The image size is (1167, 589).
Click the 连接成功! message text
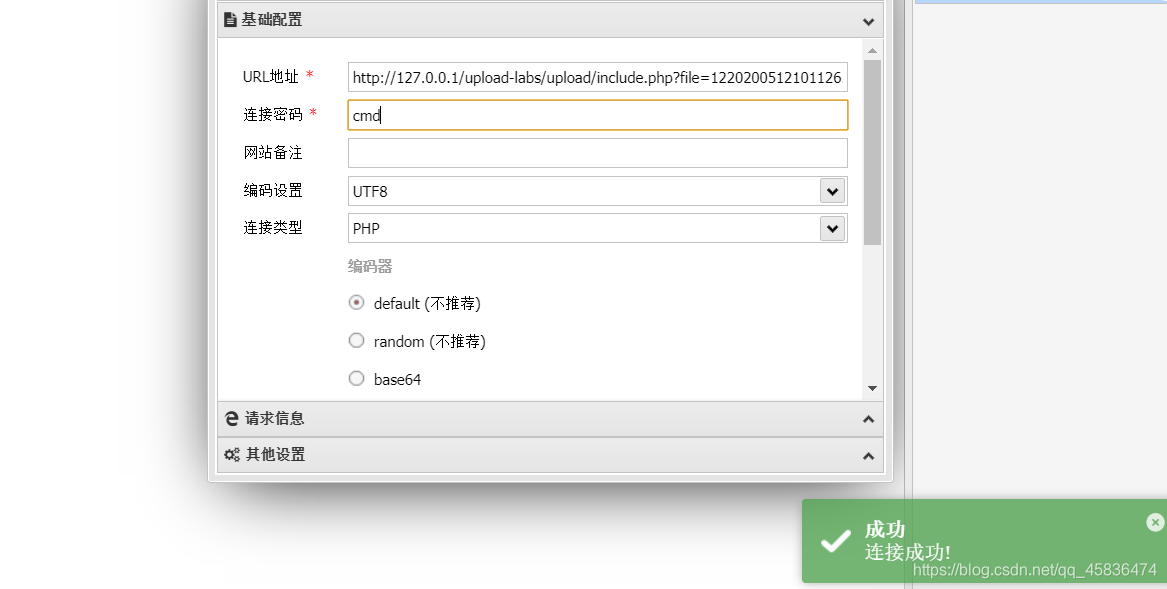[x=907, y=553]
